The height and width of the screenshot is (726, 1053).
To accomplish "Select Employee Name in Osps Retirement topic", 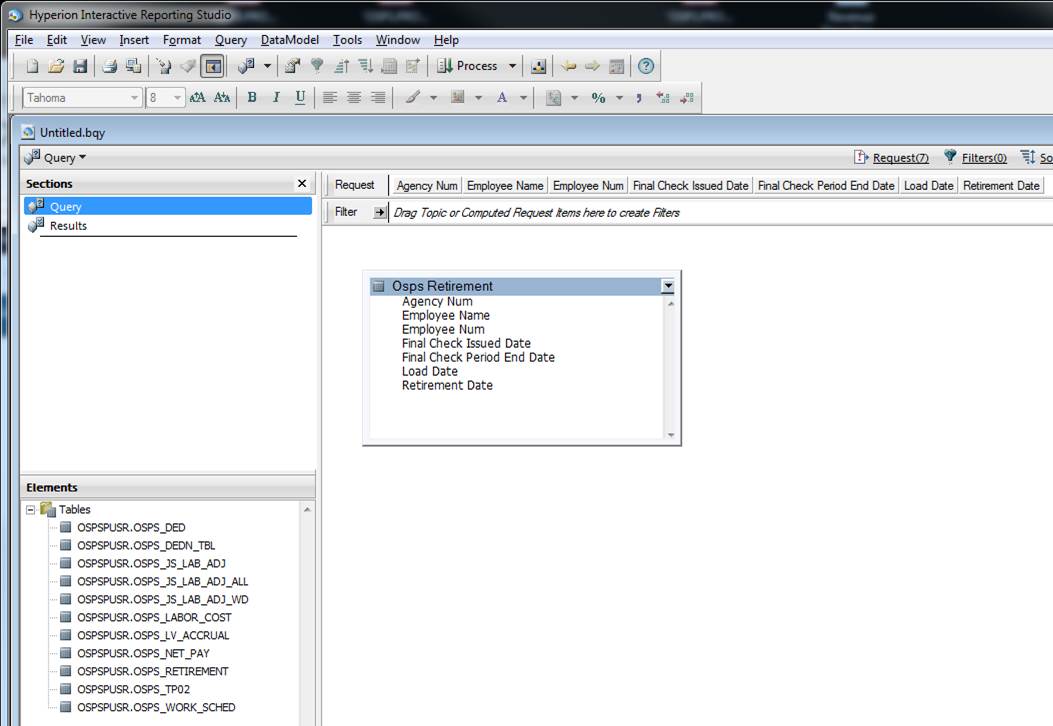I will 446,316.
